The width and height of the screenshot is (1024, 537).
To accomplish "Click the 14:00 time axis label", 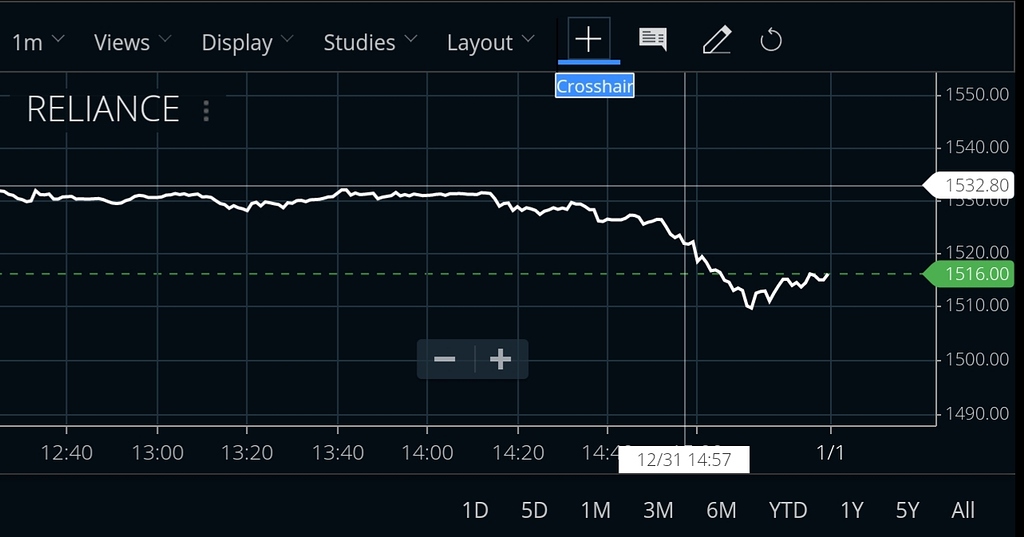I will 427,453.
